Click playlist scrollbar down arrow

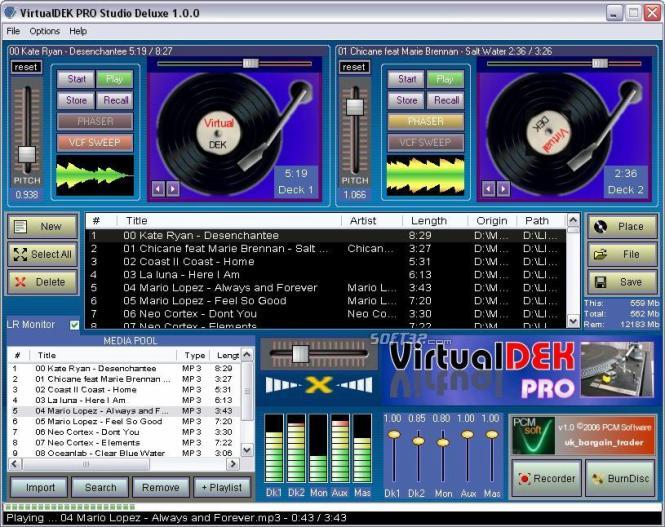coord(573,321)
